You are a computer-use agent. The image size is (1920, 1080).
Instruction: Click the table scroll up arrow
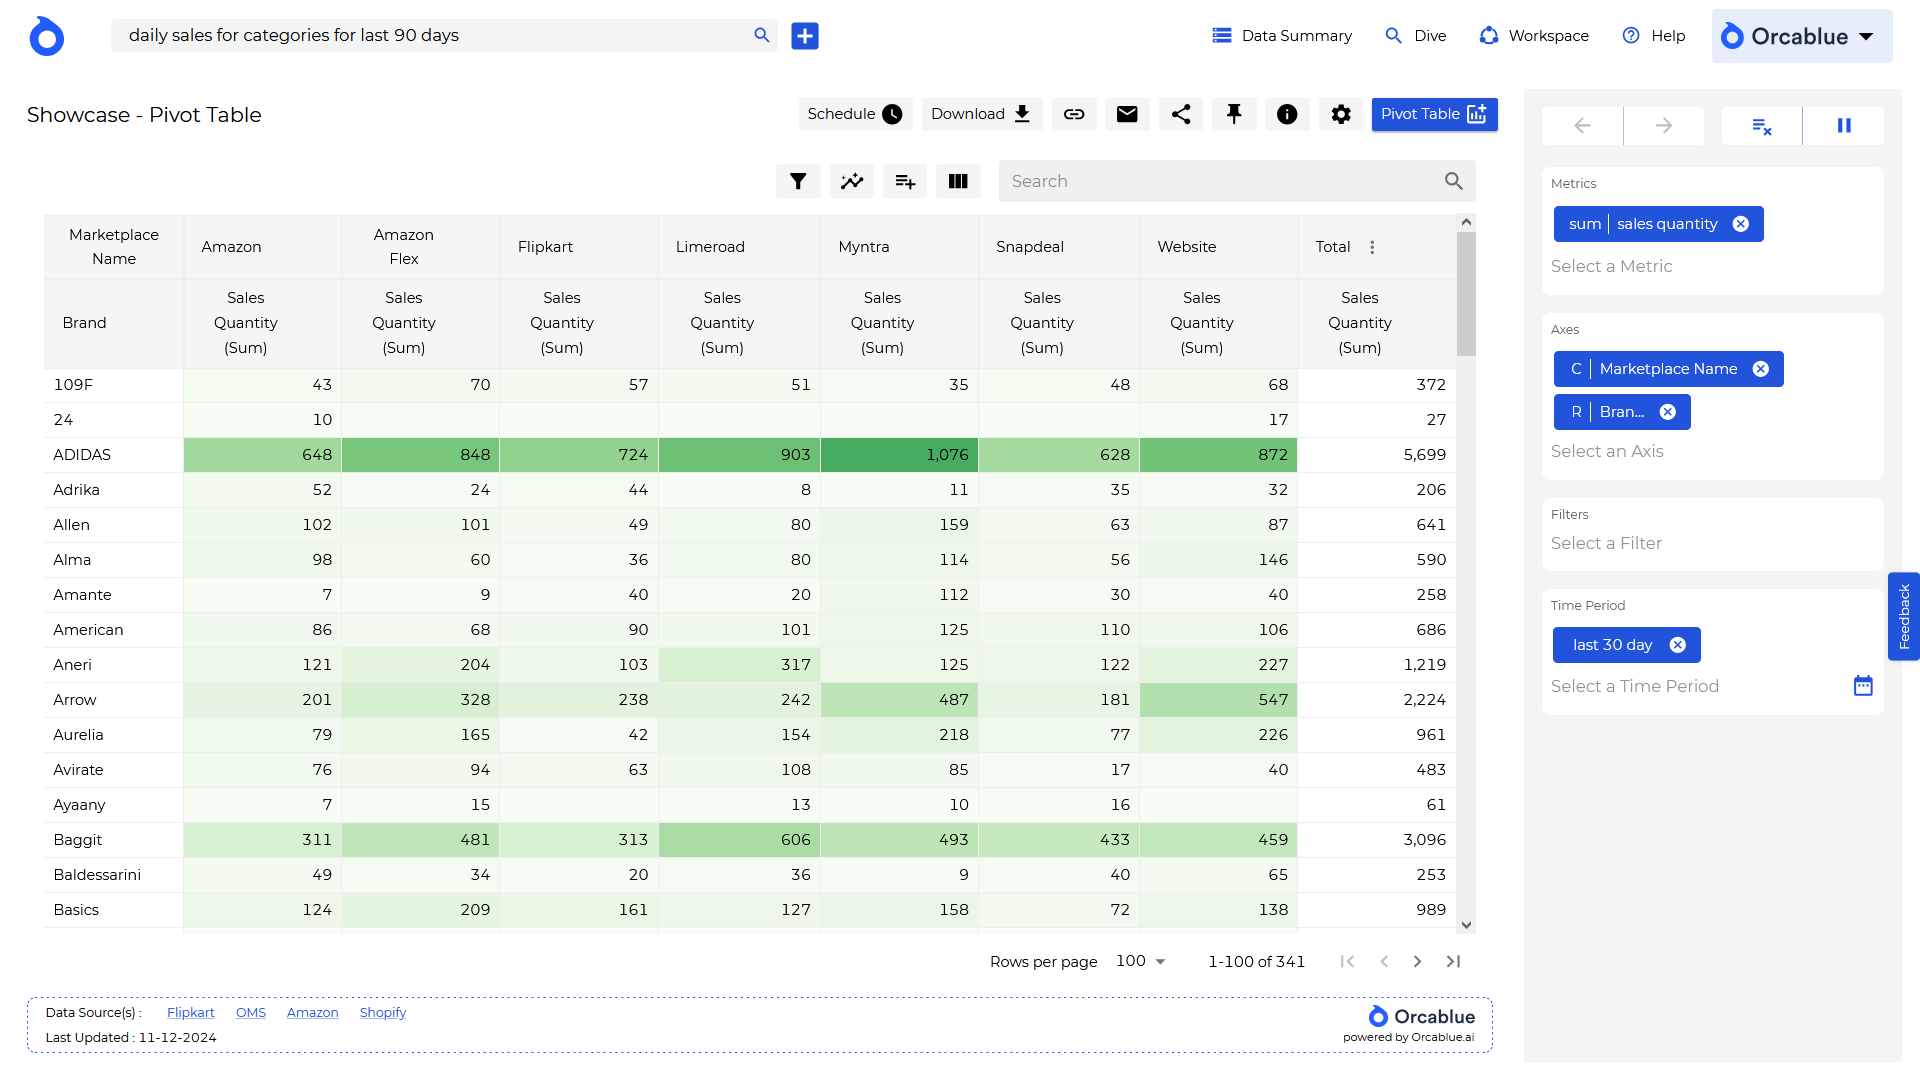pos(1466,222)
